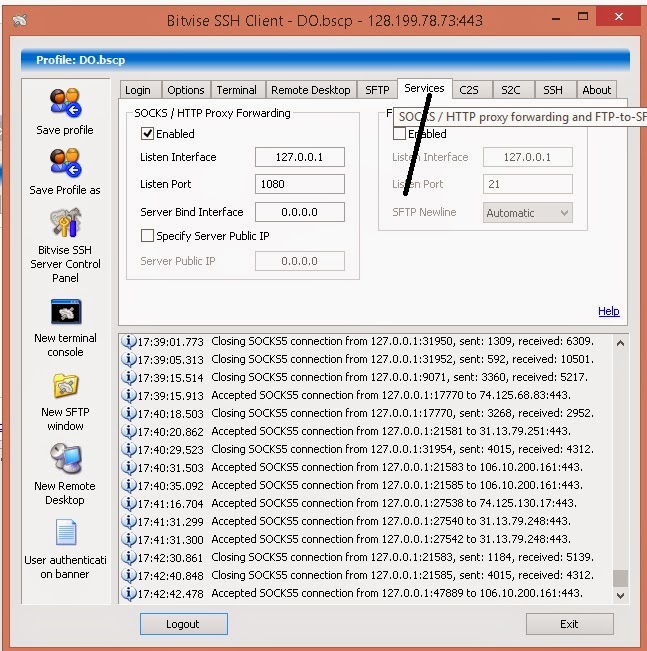Click the FTP Listen Port field showing 21
The height and width of the screenshot is (651, 647).
527,184
